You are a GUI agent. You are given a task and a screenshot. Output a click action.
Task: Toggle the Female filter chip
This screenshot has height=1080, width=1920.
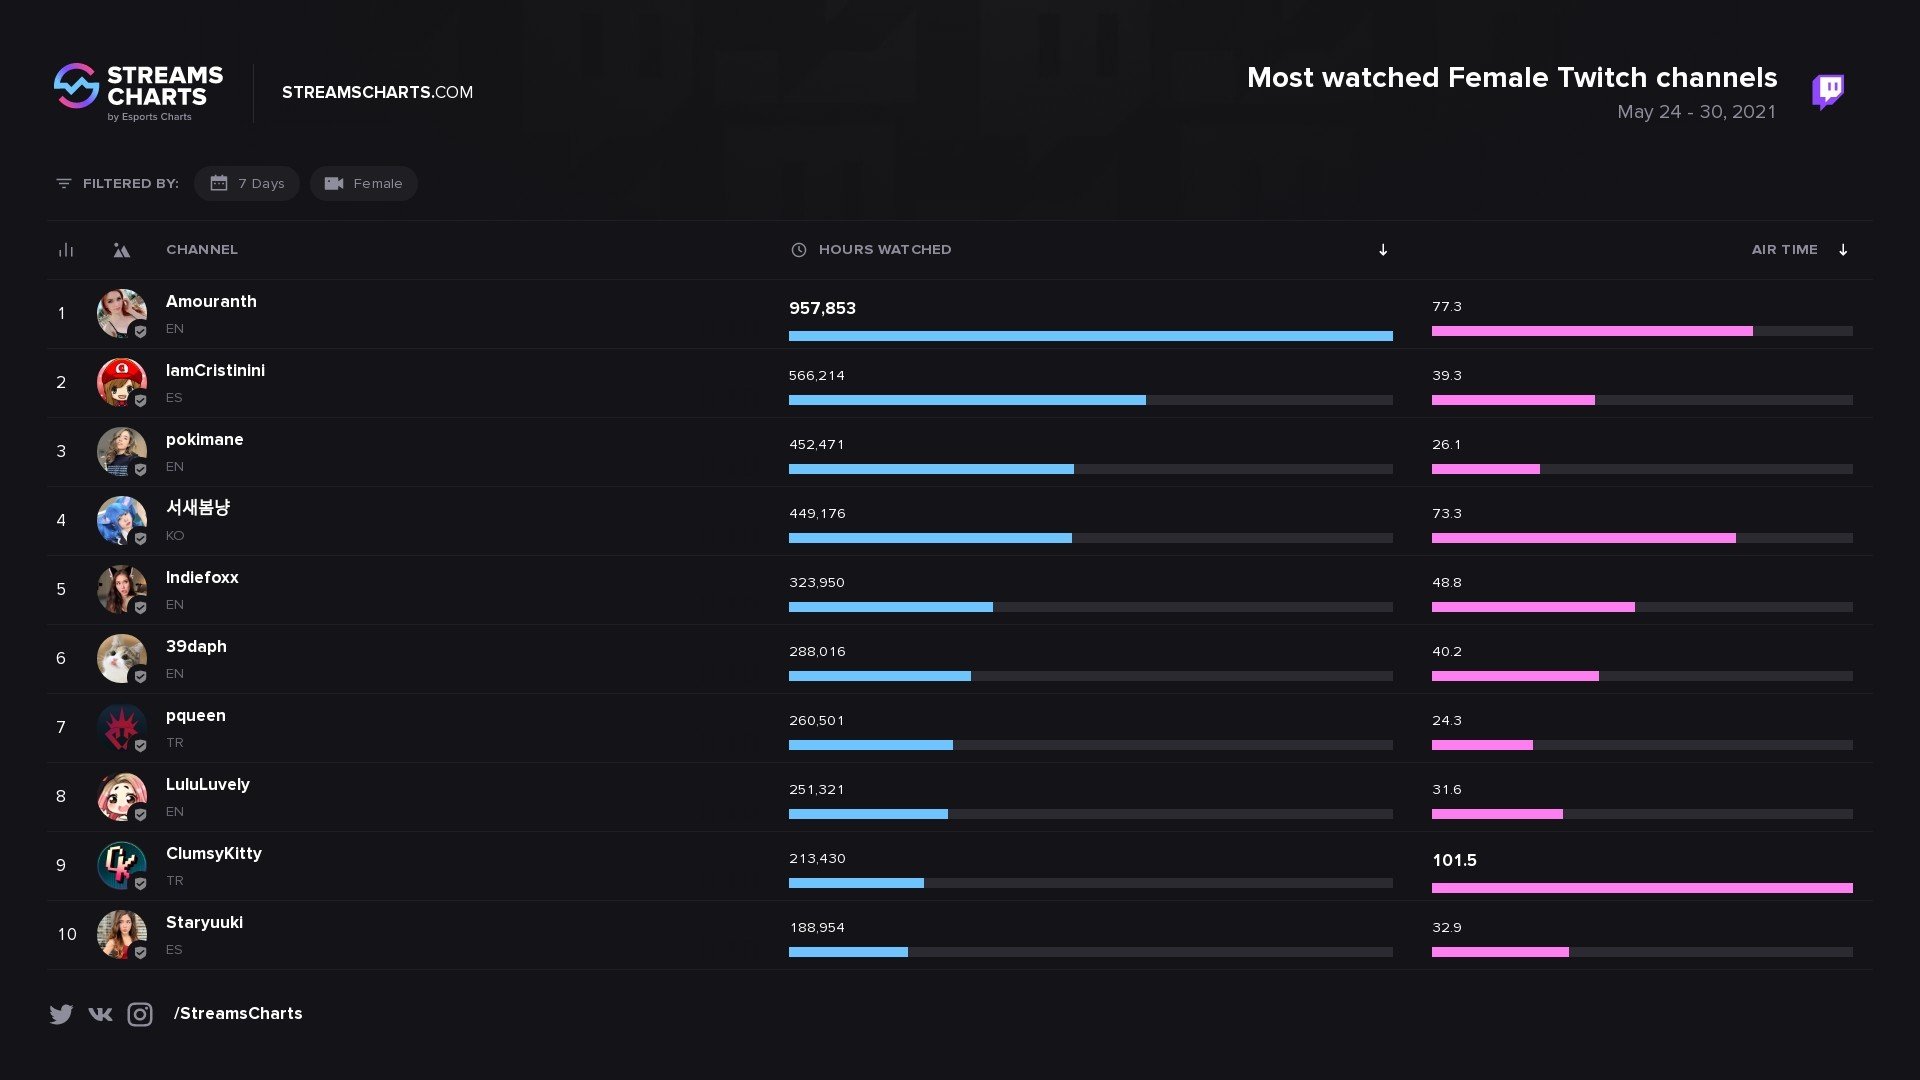(x=363, y=184)
